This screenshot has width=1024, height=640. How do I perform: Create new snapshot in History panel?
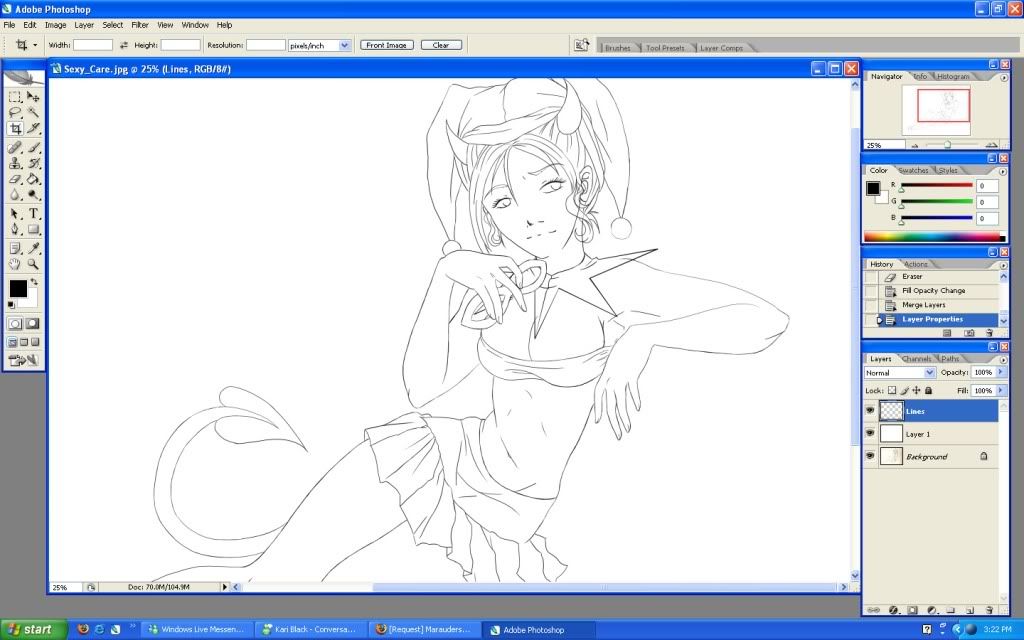(969, 333)
